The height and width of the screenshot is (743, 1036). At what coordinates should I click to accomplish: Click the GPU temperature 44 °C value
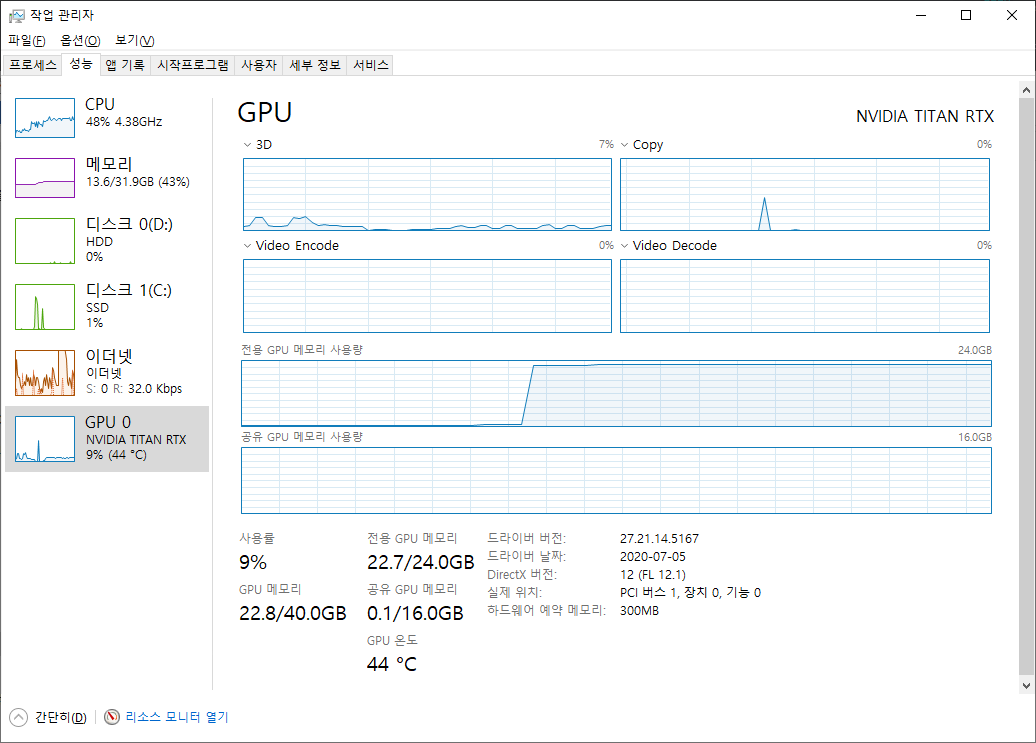coord(392,664)
